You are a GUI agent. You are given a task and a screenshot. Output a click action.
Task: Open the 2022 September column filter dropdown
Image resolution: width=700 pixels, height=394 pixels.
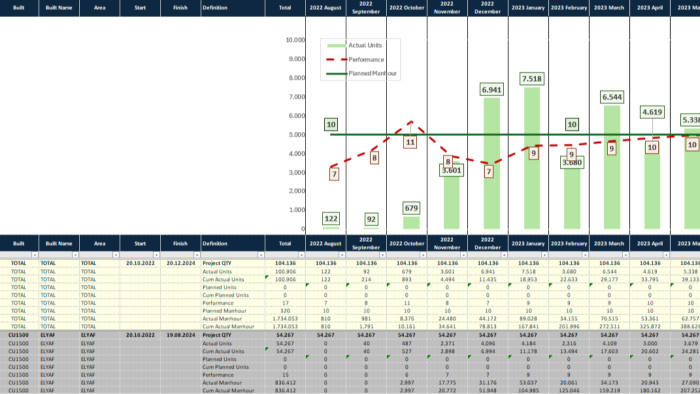pyautogui.click(x=383, y=255)
